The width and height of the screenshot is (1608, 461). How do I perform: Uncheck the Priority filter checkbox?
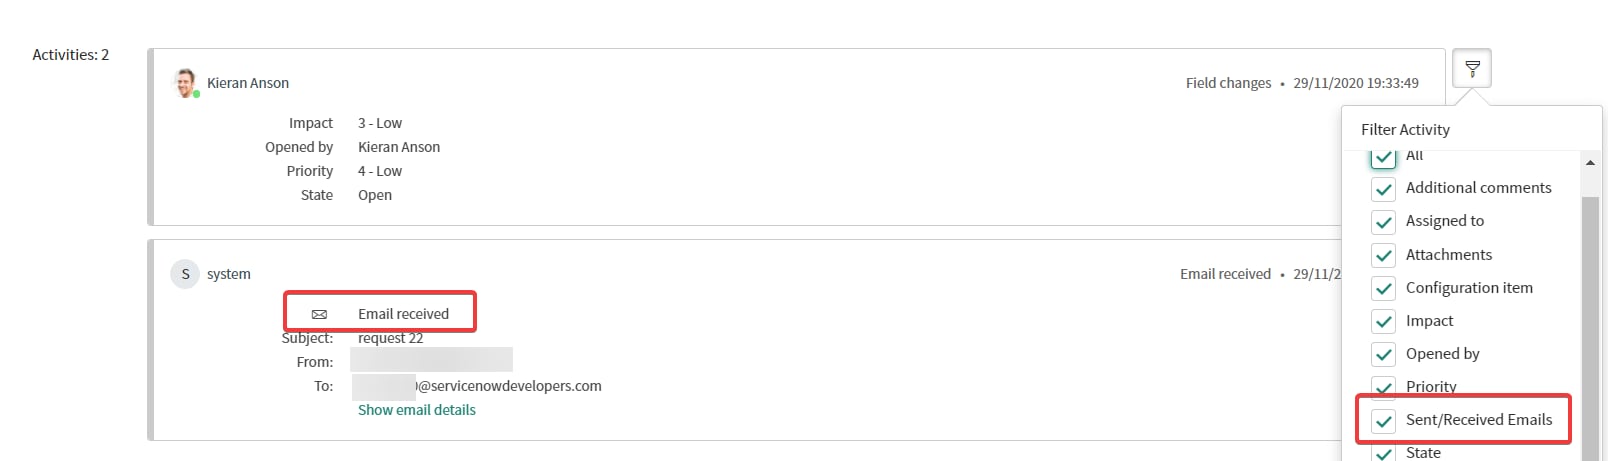[1383, 387]
